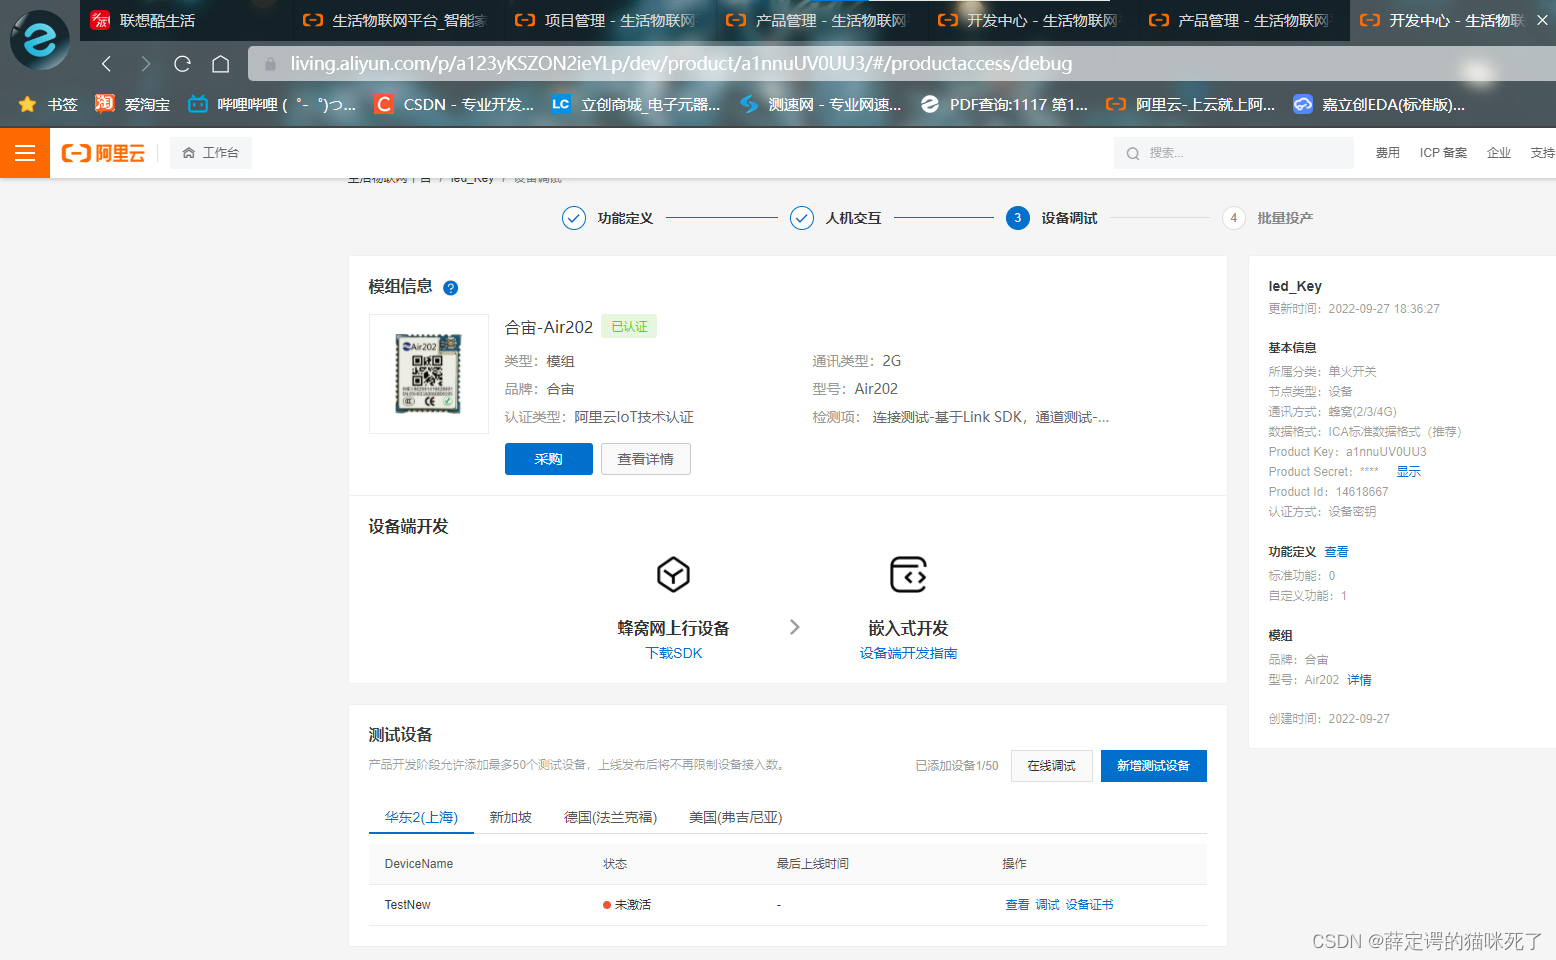Click the led_Key product title
Screen dimensions: 1556x960
click(x=1295, y=286)
